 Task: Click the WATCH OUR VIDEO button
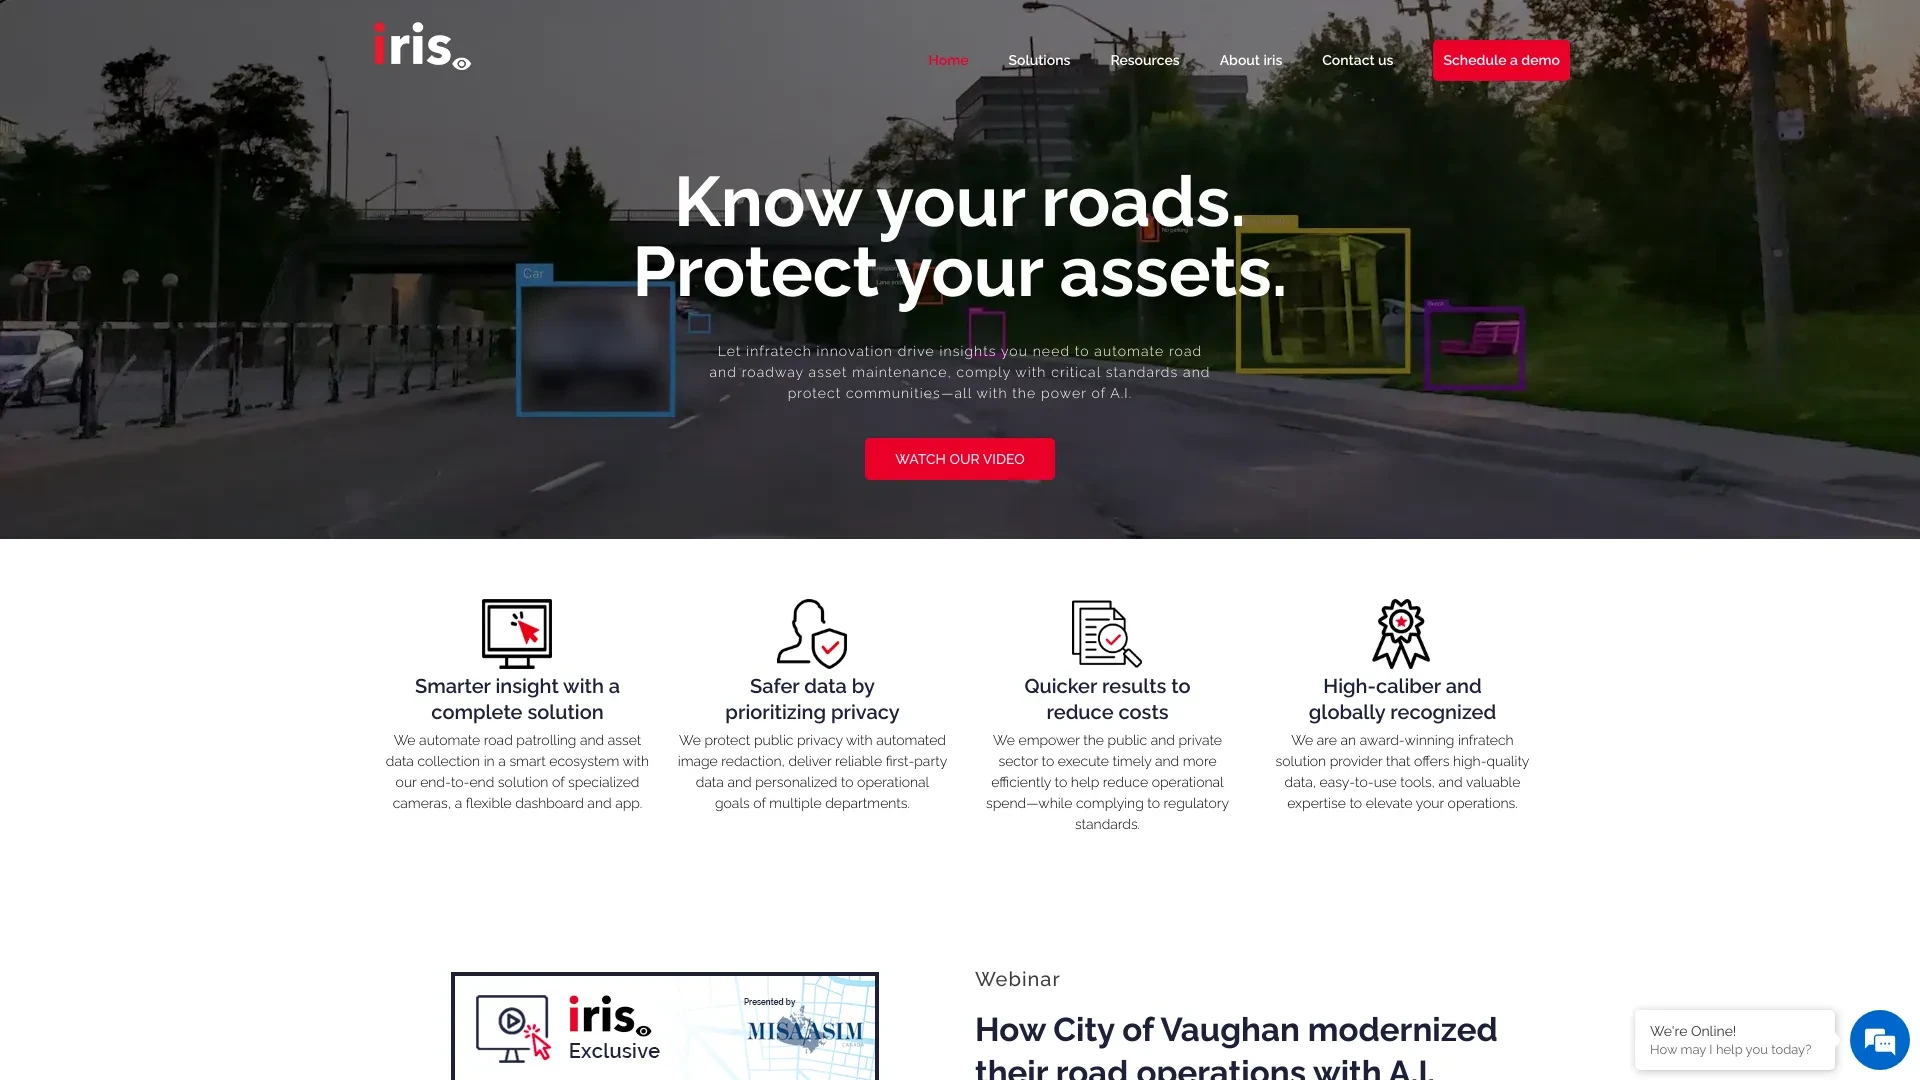pyautogui.click(x=959, y=459)
